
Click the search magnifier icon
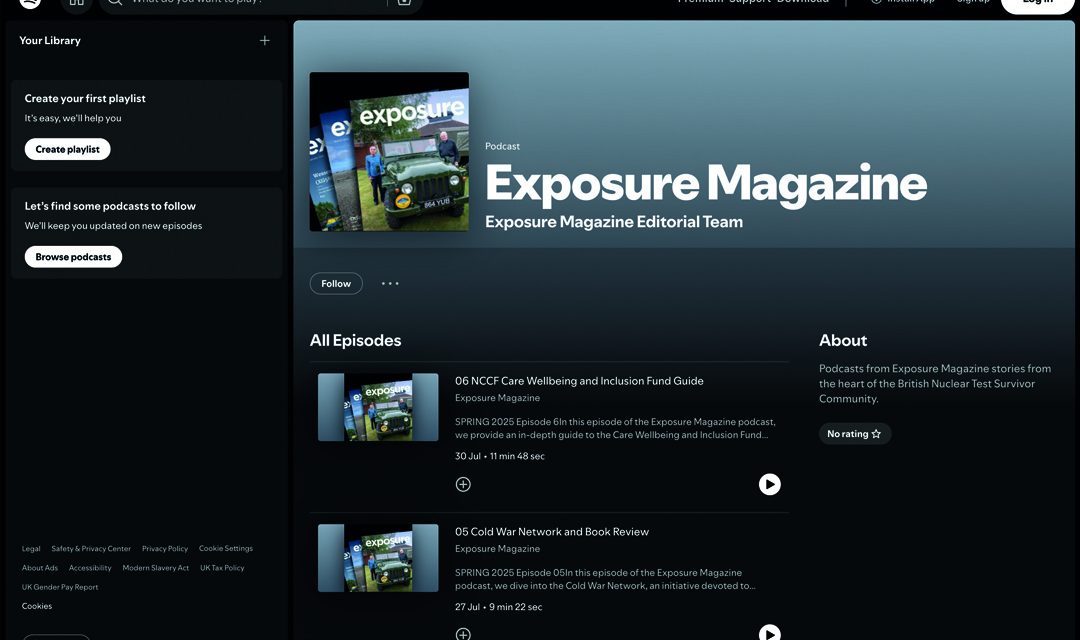[x=114, y=3]
